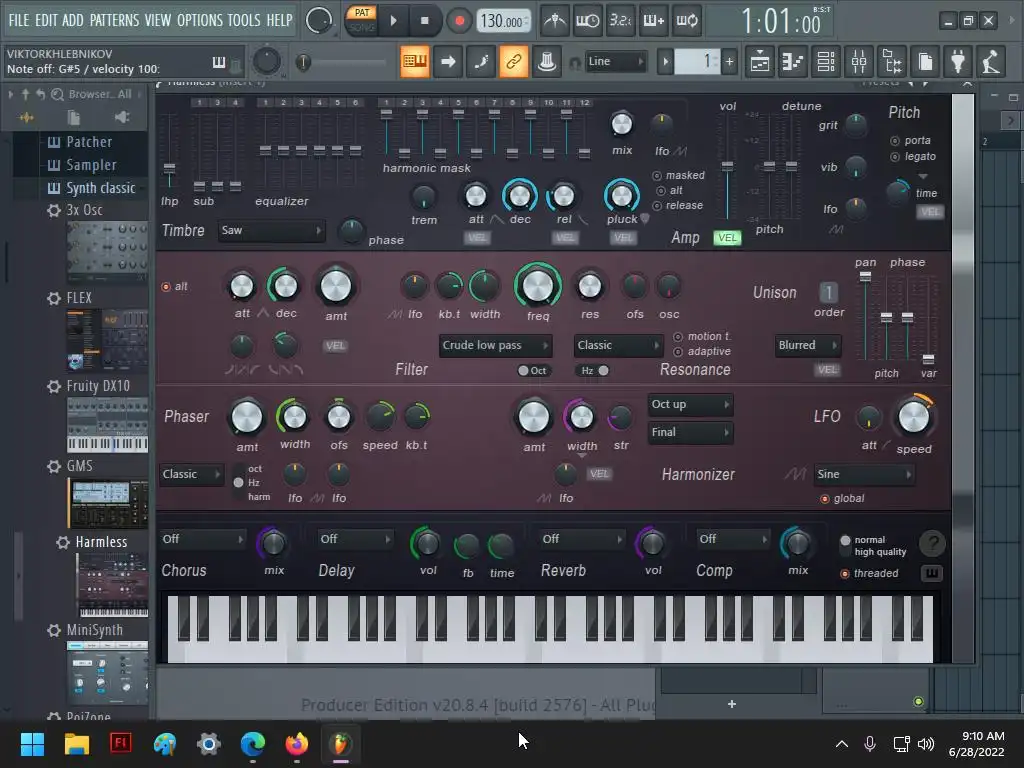Enable the legato option in Pitch

(895, 157)
